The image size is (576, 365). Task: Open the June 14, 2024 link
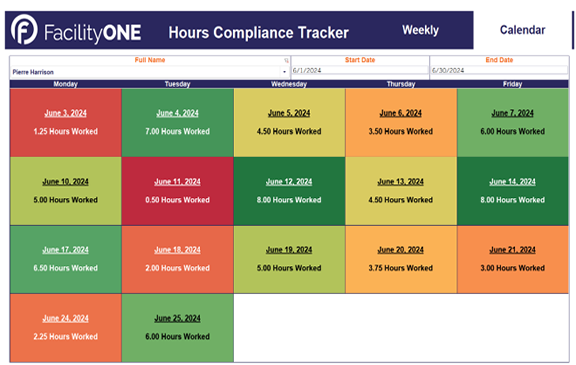[512, 182]
